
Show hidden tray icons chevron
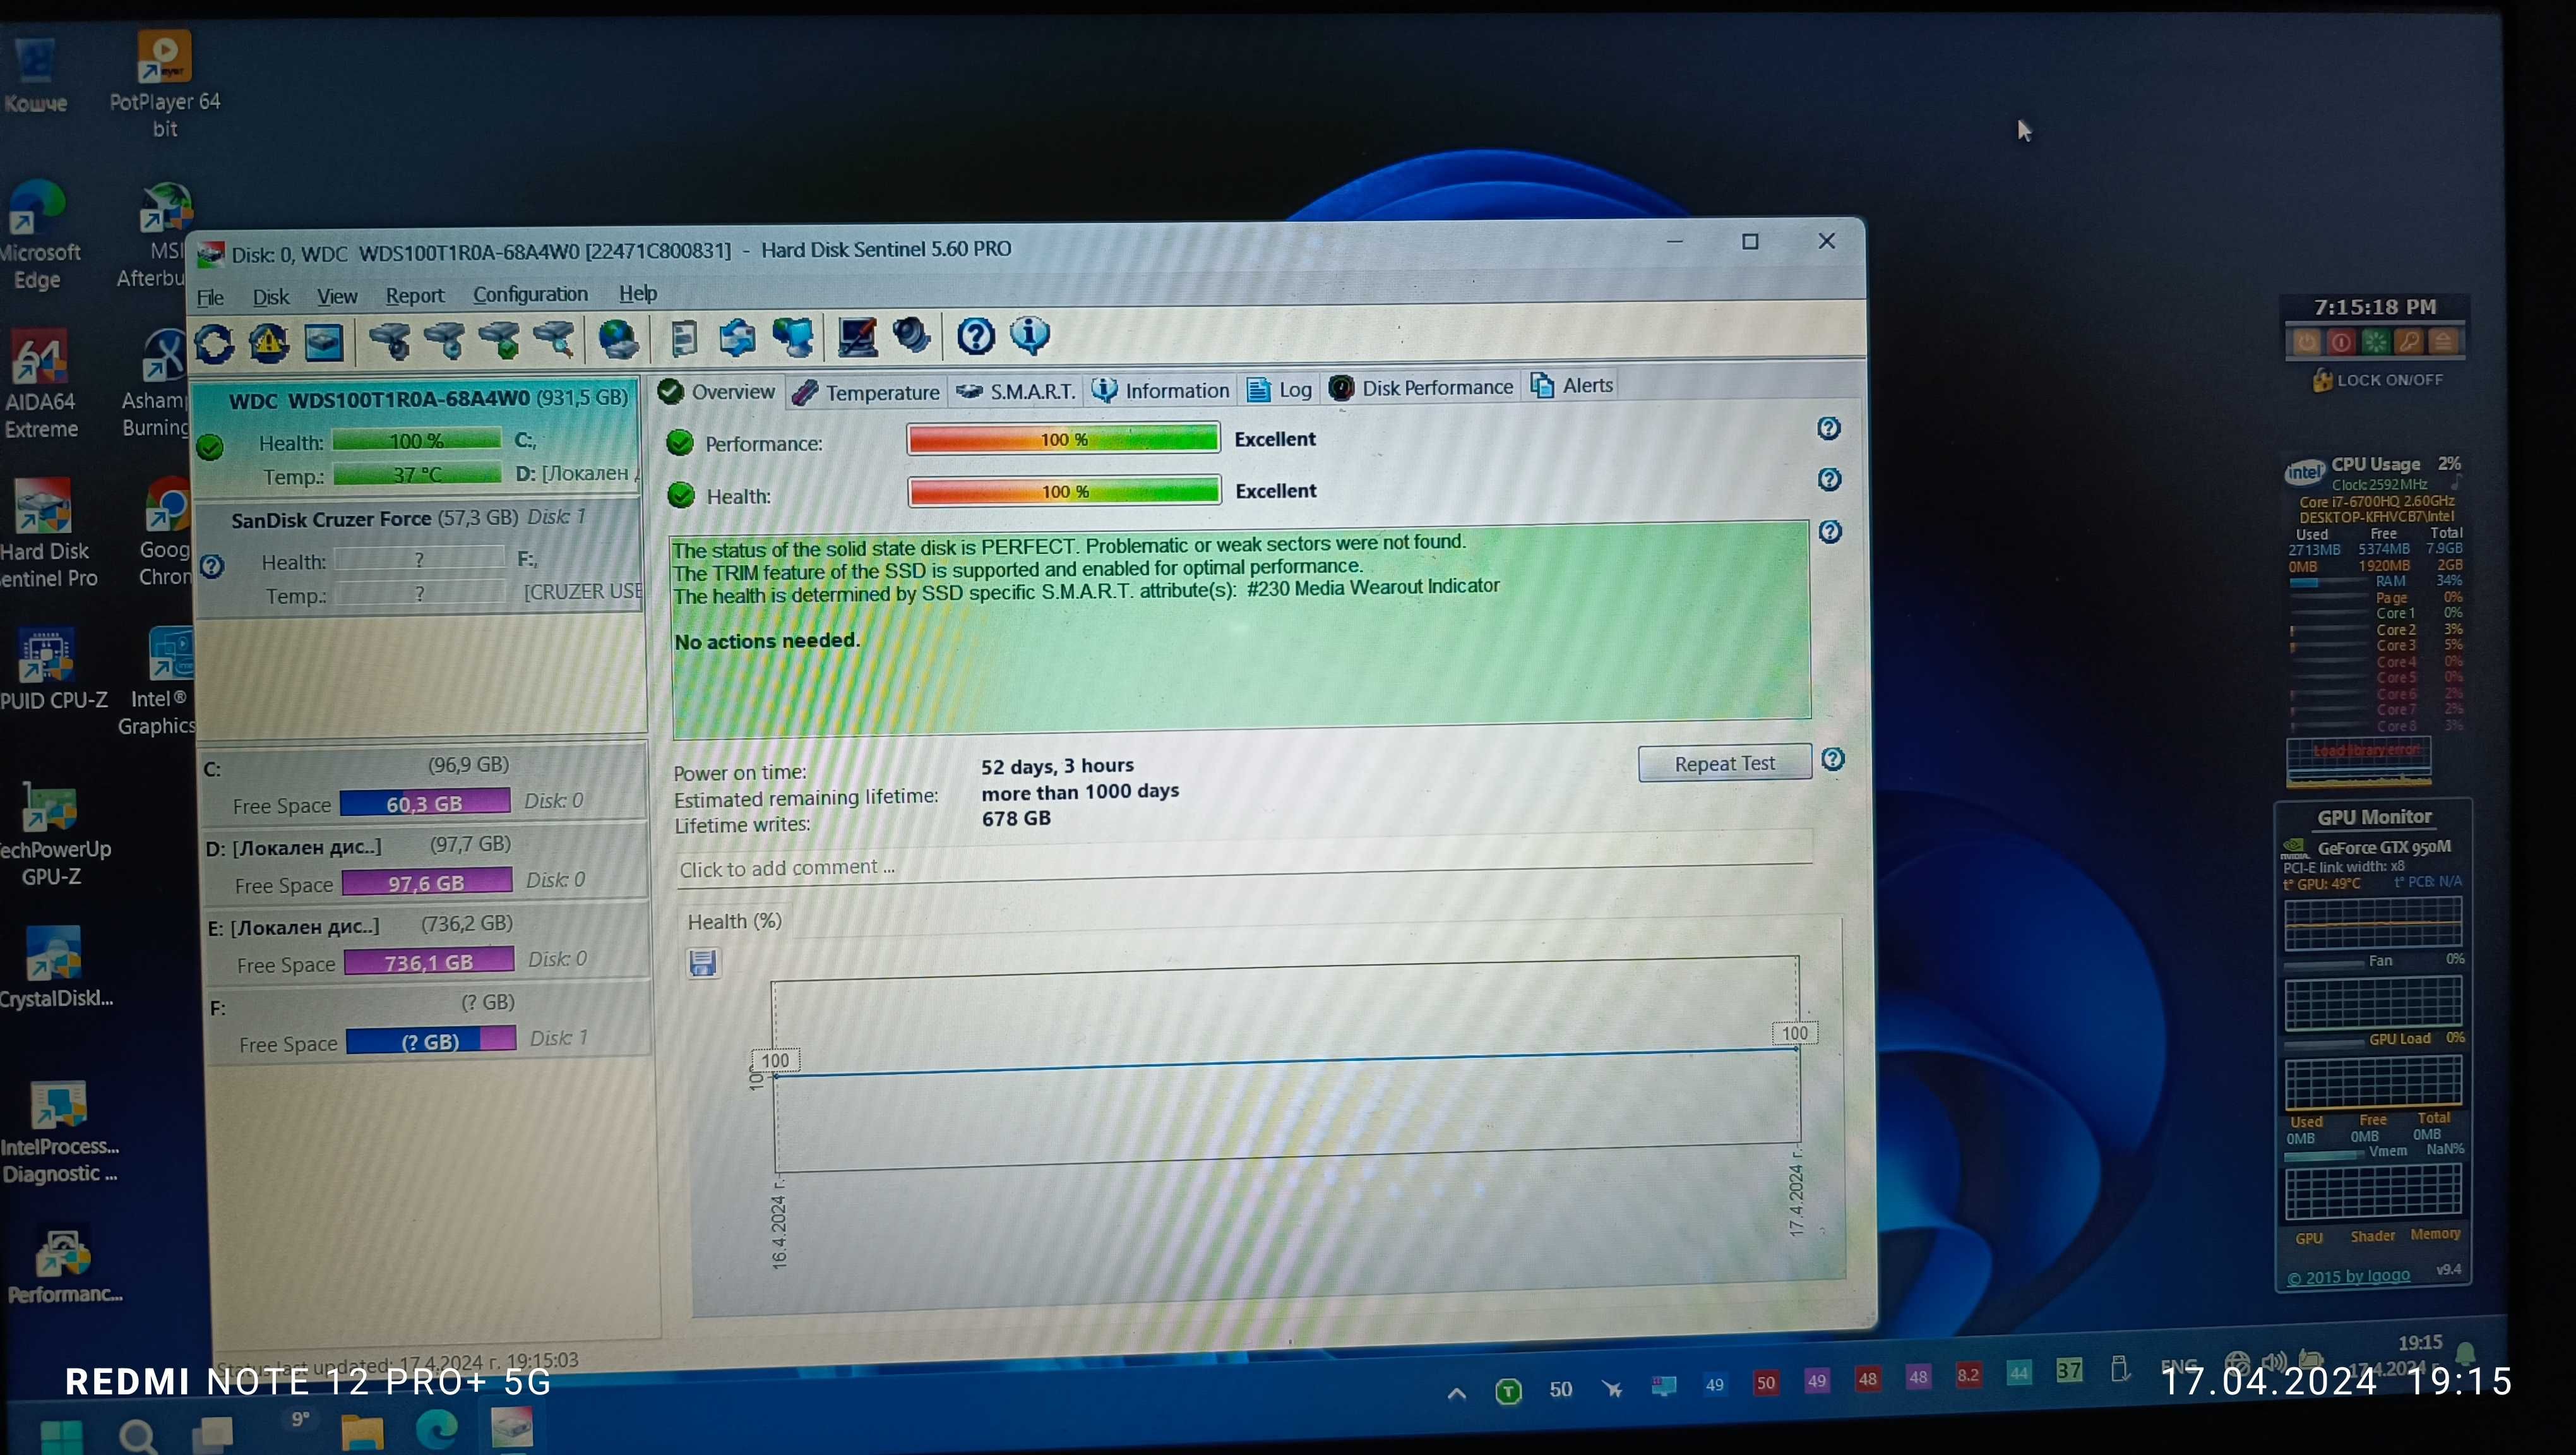[x=1456, y=1392]
